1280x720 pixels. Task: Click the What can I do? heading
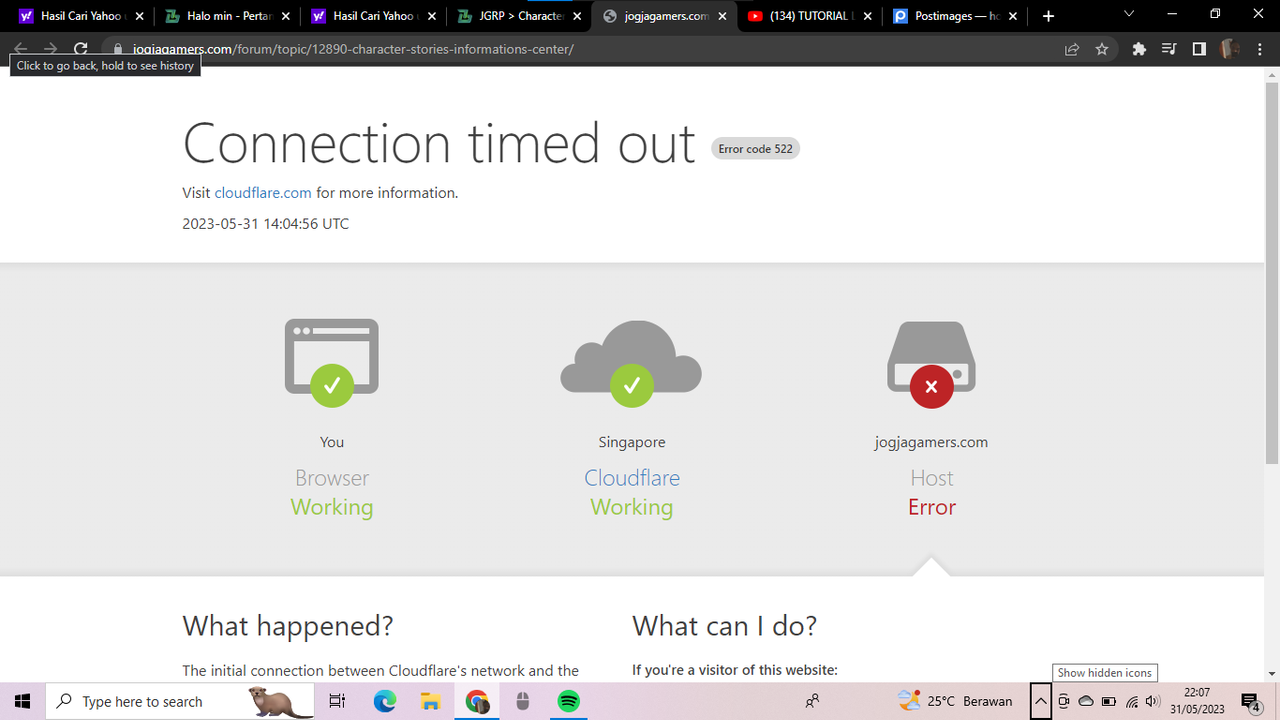725,626
